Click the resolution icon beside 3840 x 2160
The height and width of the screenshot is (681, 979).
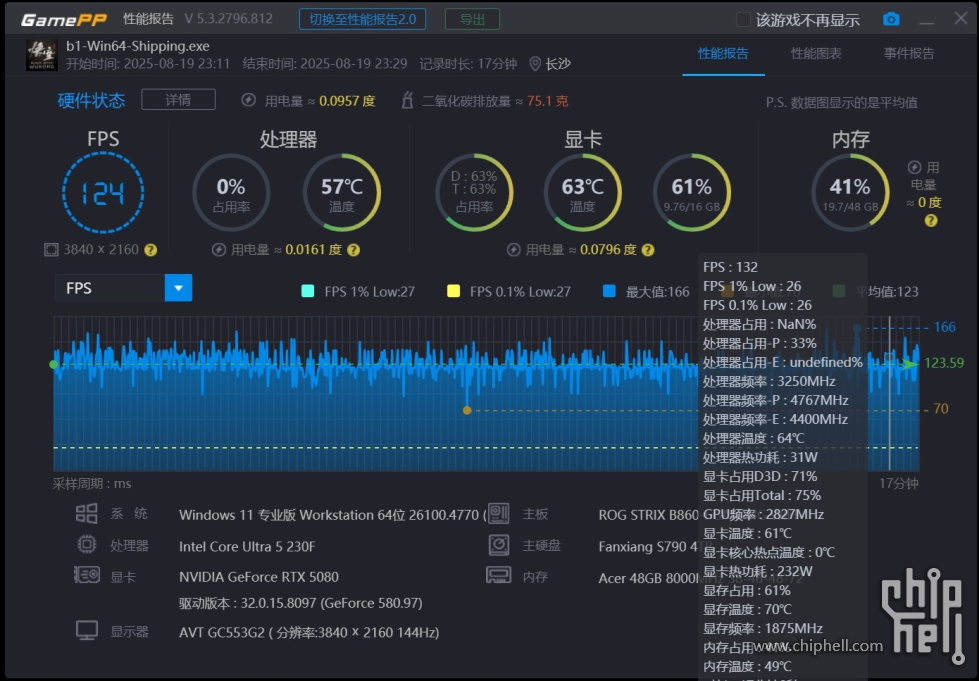(x=51, y=250)
